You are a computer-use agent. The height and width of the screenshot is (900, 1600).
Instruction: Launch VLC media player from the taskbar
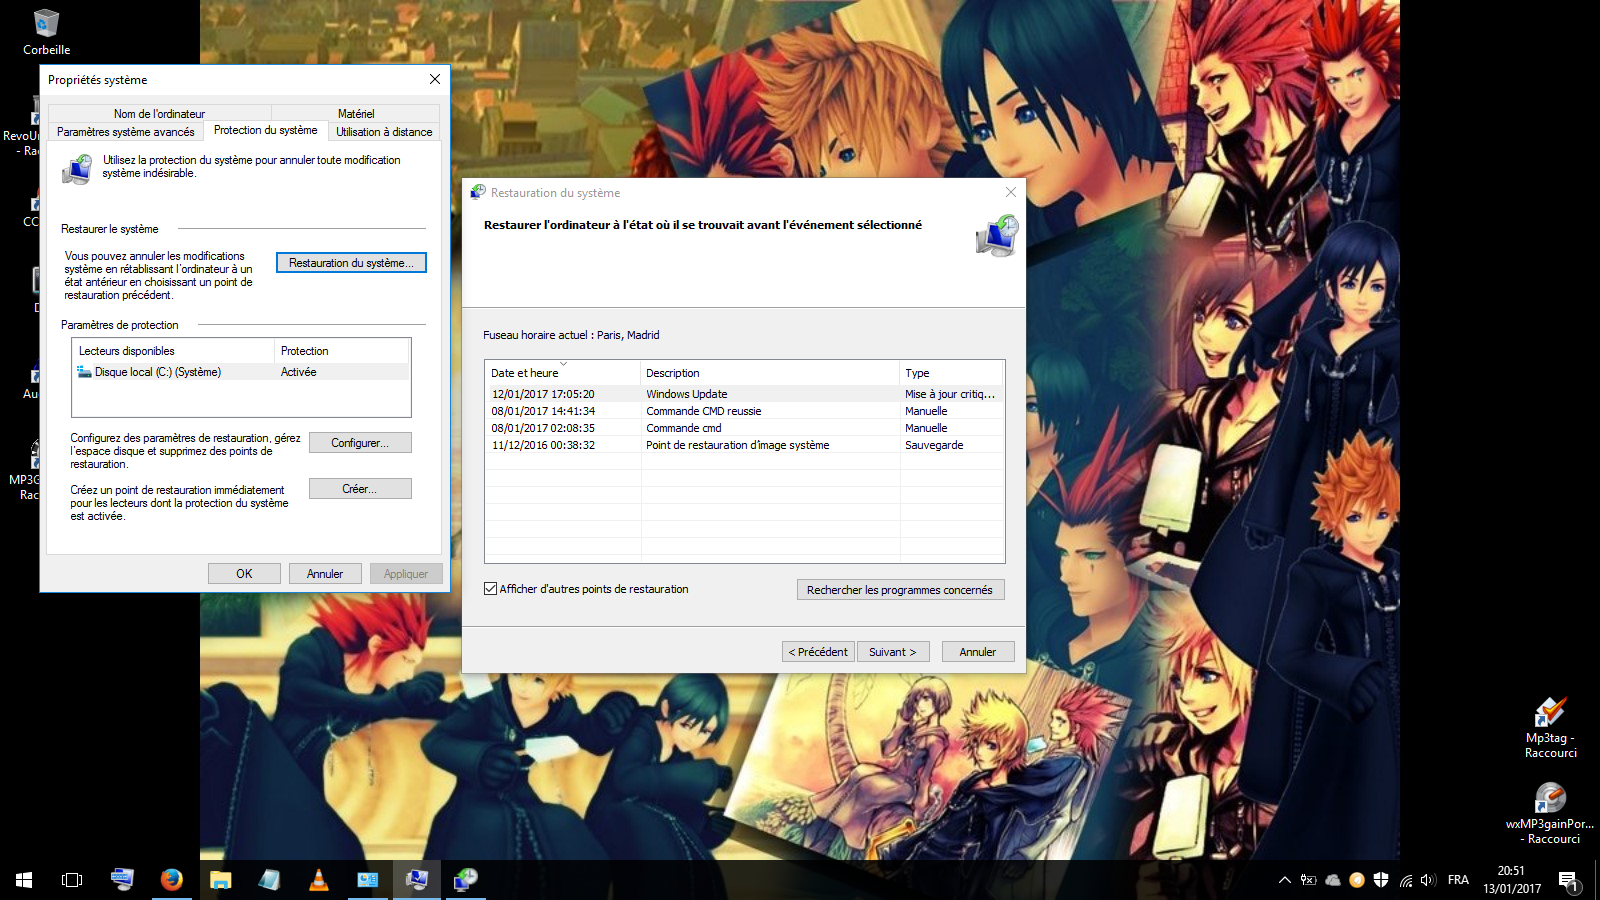tap(318, 880)
